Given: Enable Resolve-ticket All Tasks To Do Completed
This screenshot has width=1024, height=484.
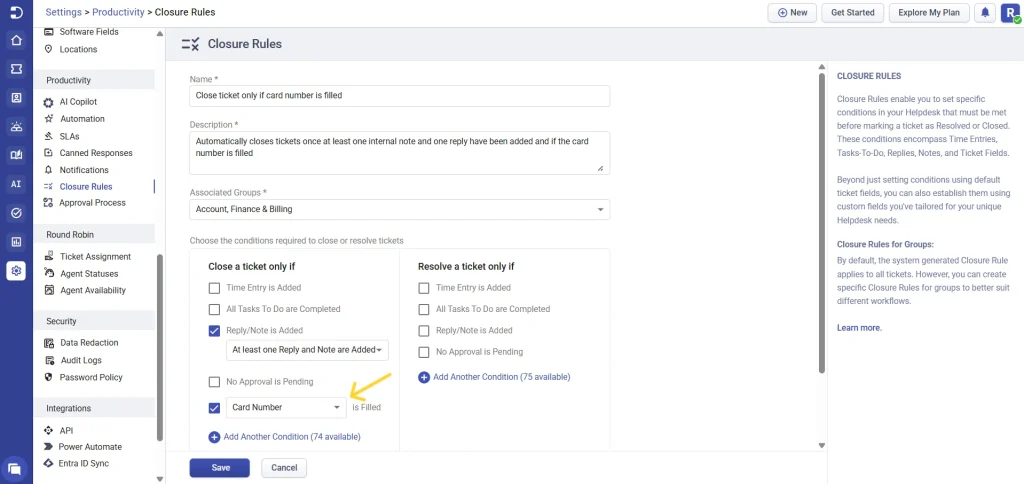Looking at the screenshot, I should (x=424, y=309).
